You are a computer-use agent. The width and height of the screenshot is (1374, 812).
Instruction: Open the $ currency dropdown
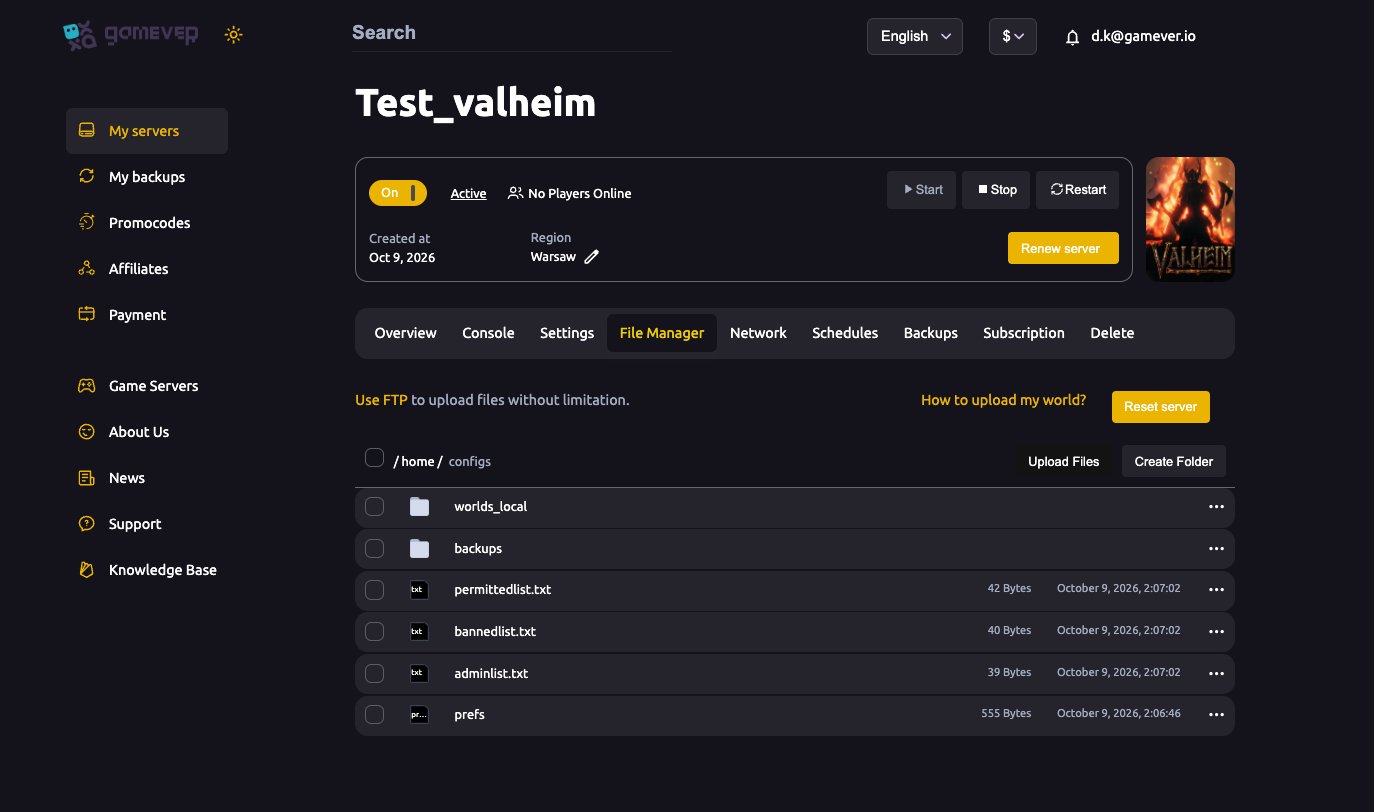coord(1013,36)
